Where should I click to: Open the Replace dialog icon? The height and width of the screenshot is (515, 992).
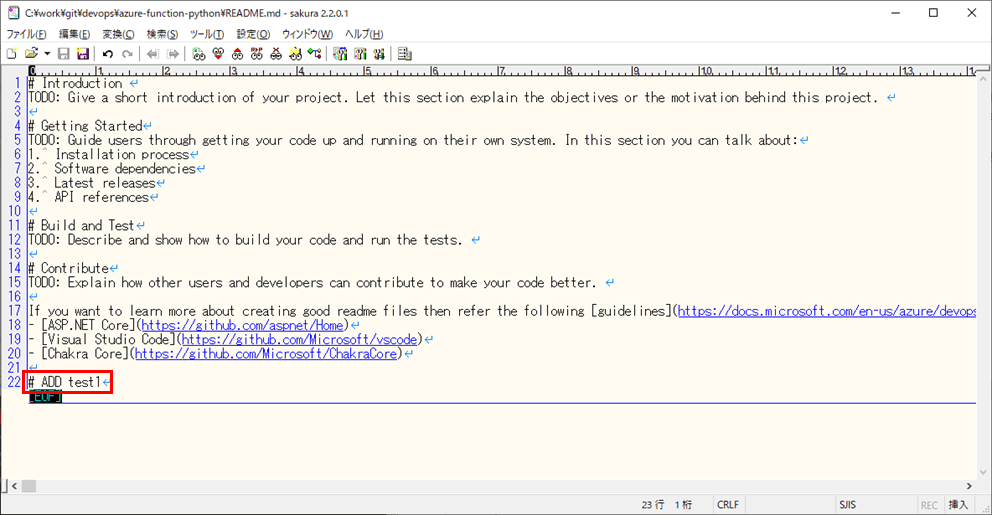tap(256, 54)
